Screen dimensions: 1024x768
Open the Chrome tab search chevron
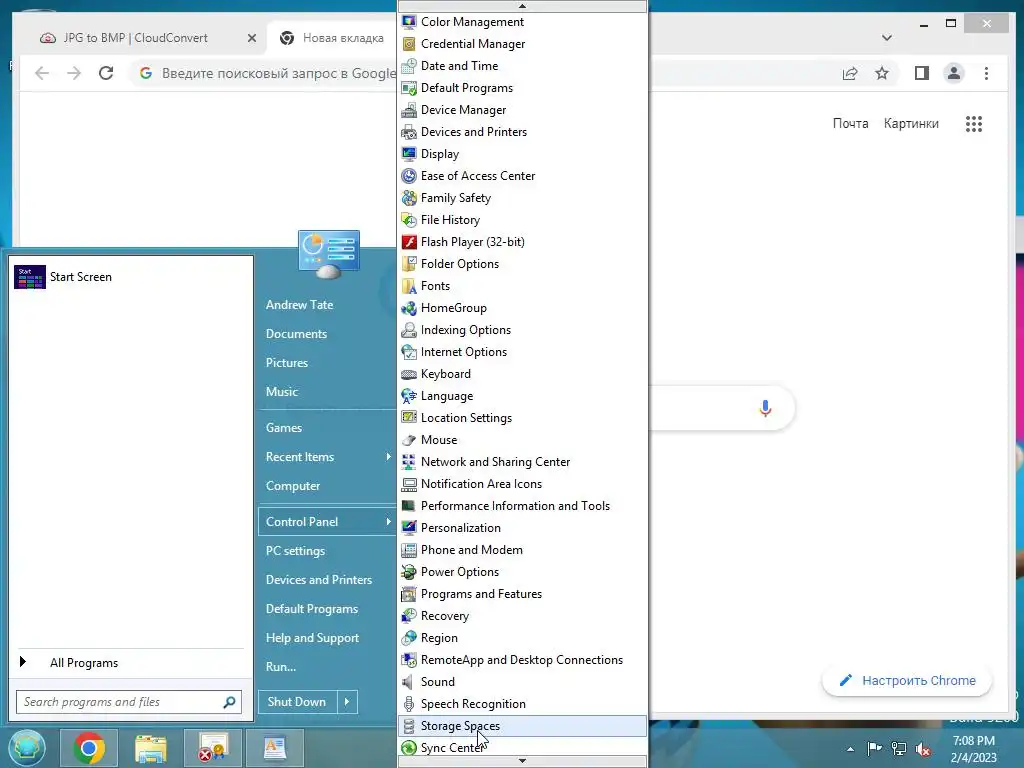click(x=886, y=38)
